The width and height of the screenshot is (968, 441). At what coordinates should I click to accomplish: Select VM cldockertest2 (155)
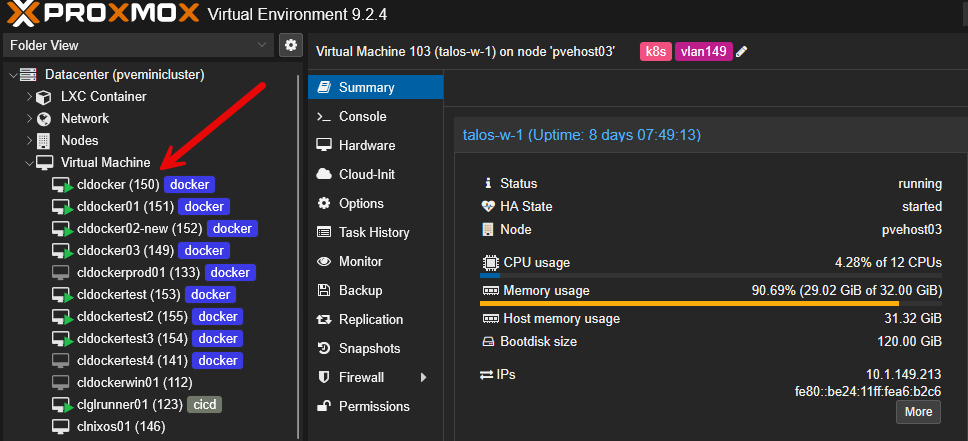tap(132, 317)
